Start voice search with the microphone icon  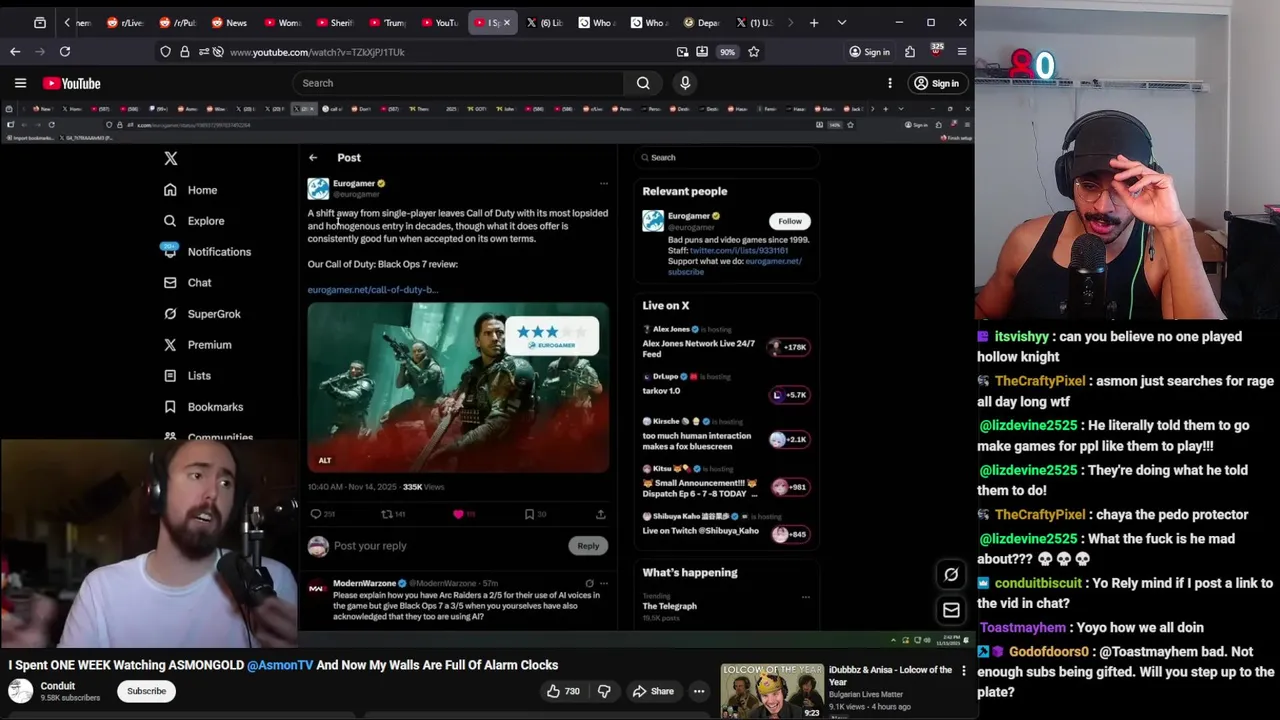click(x=685, y=83)
